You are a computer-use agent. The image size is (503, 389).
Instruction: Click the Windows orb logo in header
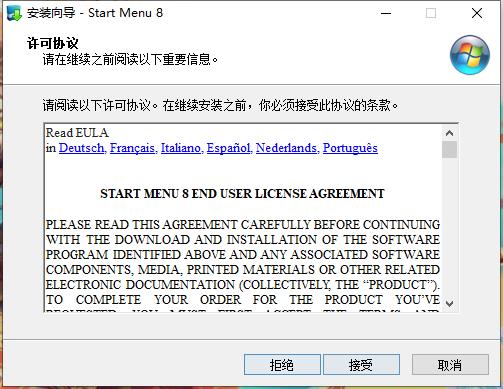[x=470, y=55]
